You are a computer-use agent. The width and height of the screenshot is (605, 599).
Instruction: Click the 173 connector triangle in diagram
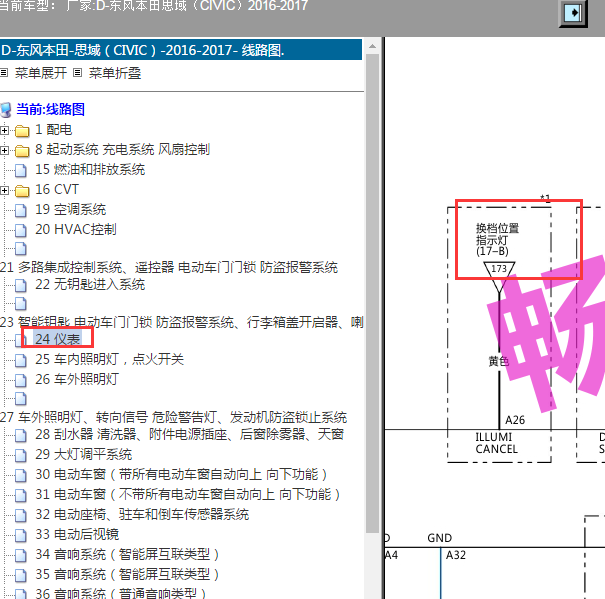pyautogui.click(x=499, y=277)
